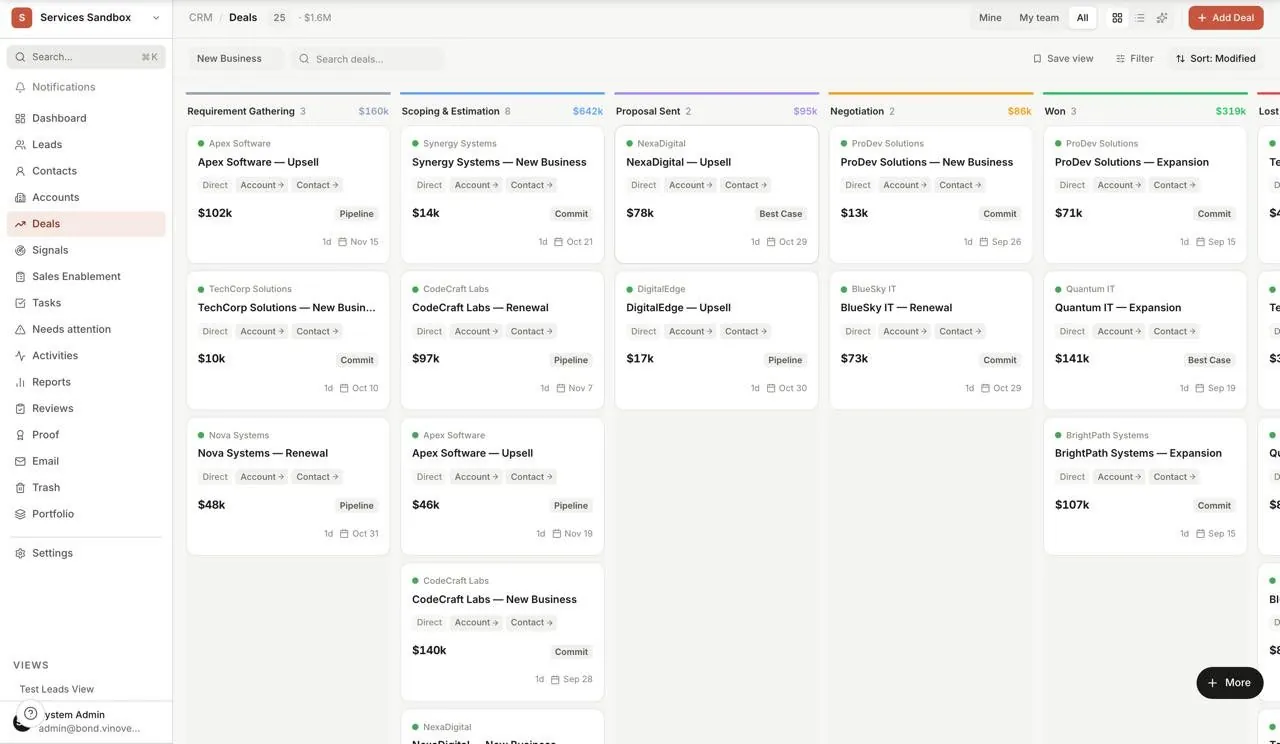Click the Proof sidebar icon
Viewport: 1280px width, 744px height.
coord(20,435)
